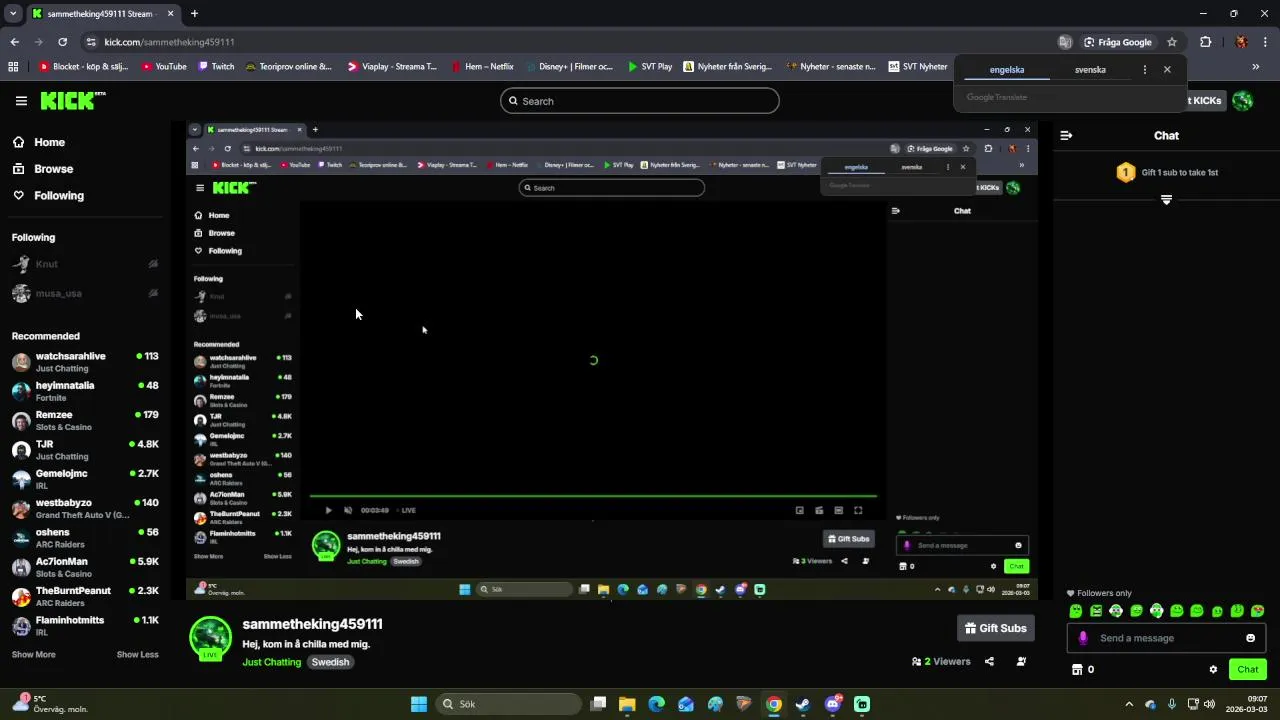Viewport: 1280px width, 720px height.
Task: Expand the gift leaderboard chevron
Action: click(x=1166, y=200)
